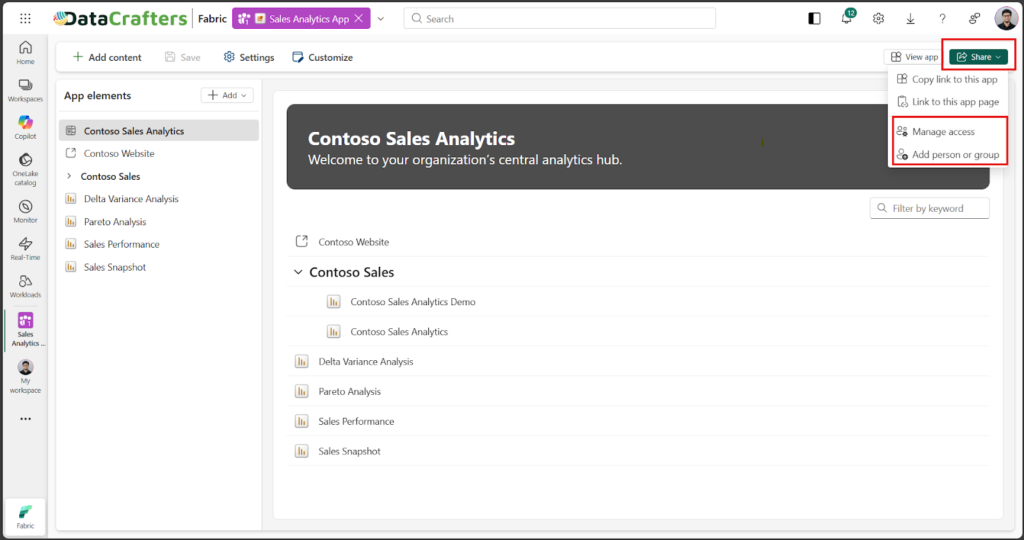Image resolution: width=1024 pixels, height=540 pixels.
Task: Choose Add person or group option
Action: click(x=955, y=155)
